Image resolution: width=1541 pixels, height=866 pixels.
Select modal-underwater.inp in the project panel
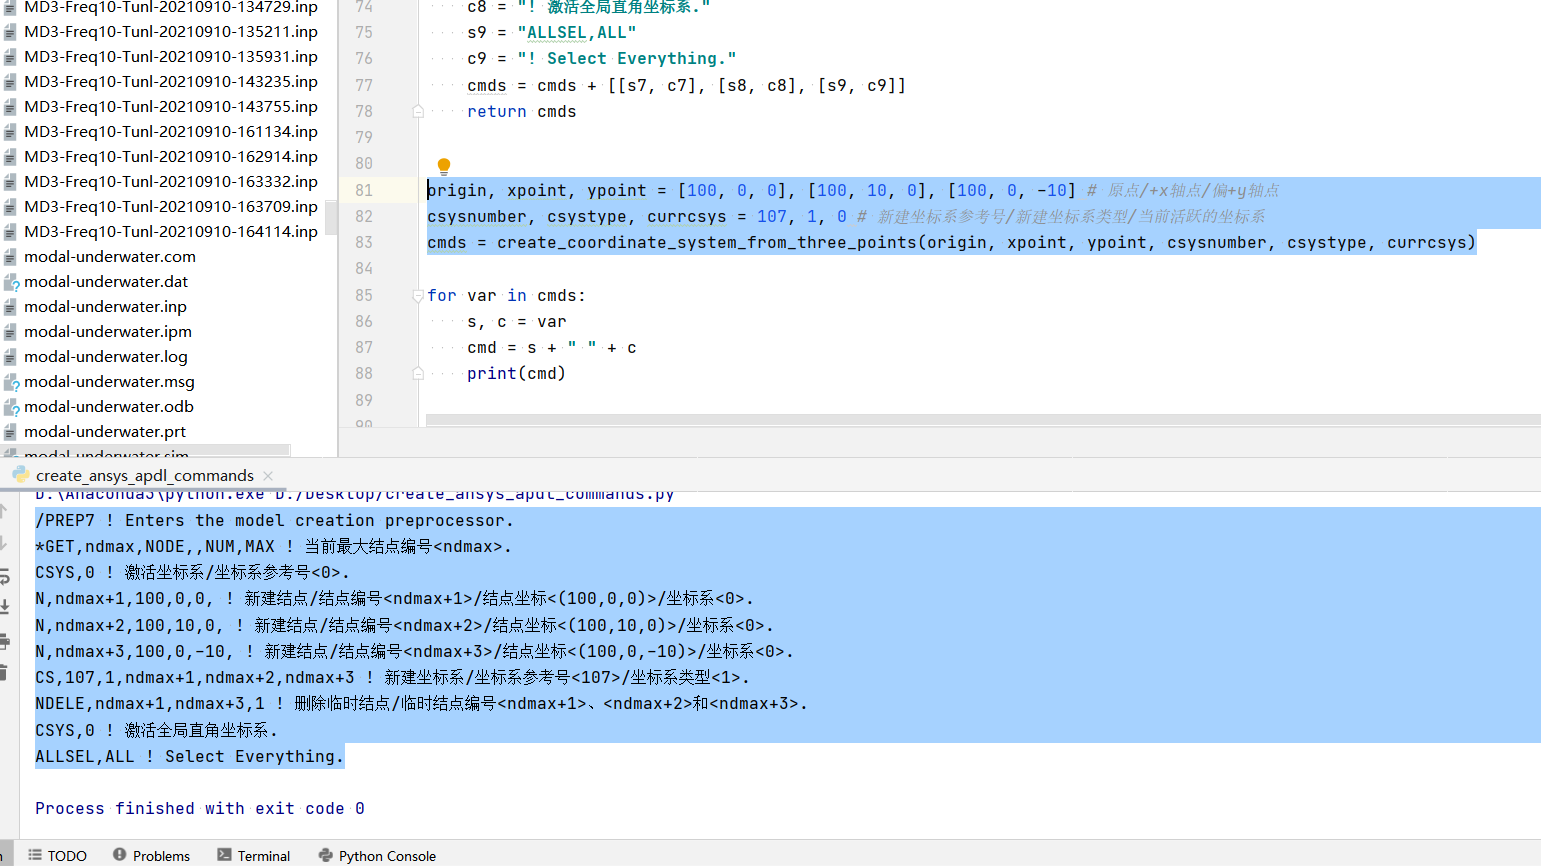(x=106, y=306)
